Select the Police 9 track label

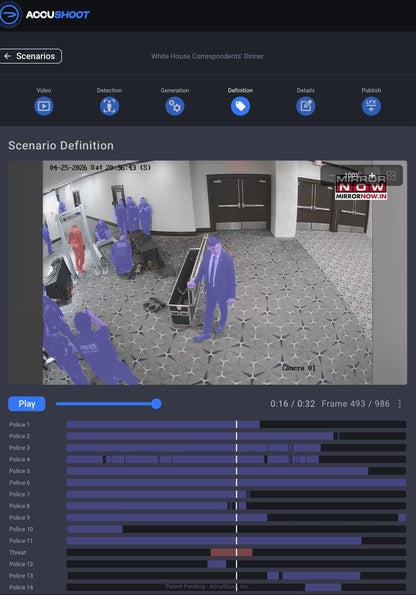tap(19, 518)
